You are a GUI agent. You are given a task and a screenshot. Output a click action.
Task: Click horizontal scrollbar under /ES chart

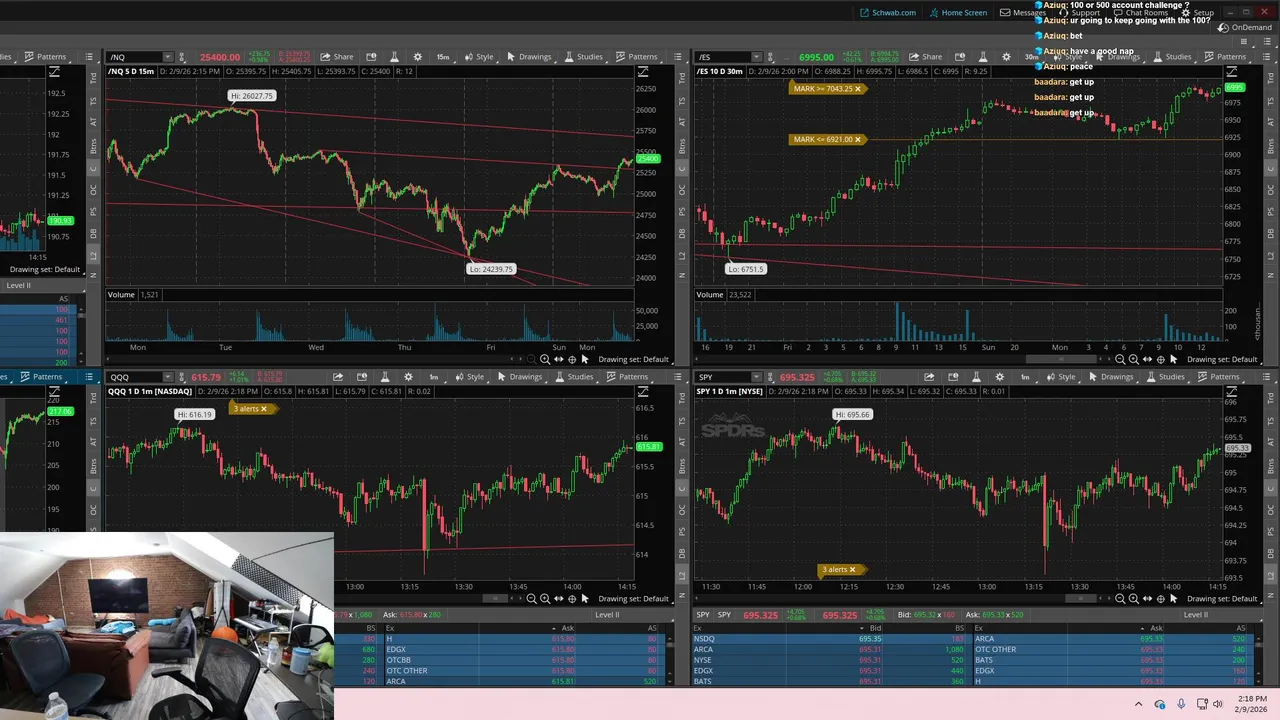1062,359
